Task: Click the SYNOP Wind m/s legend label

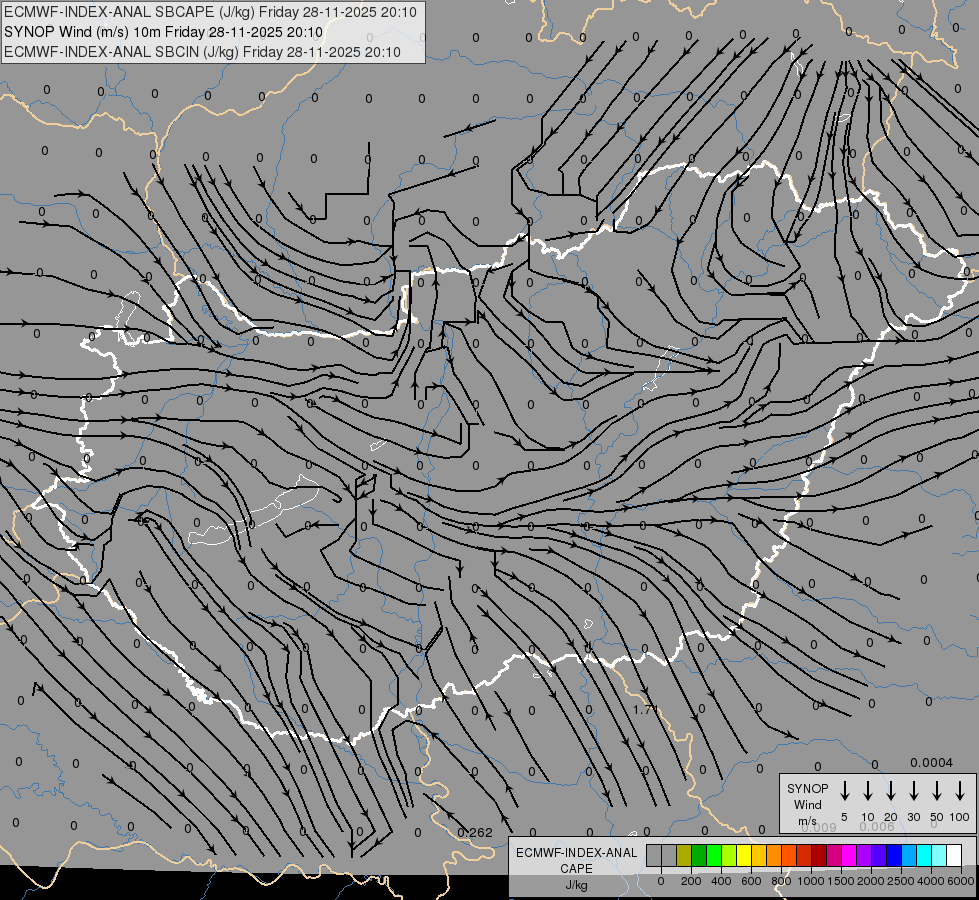Action: [807, 804]
